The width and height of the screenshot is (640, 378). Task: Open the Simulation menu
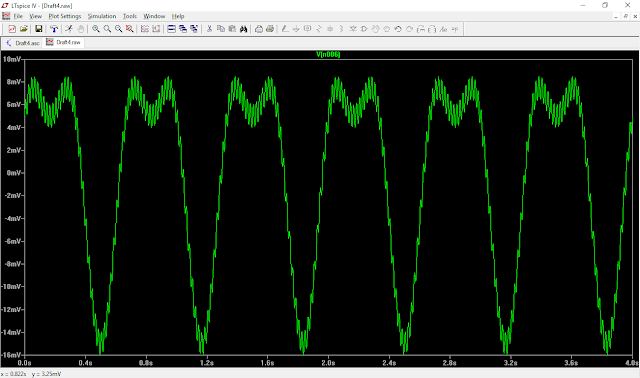click(x=102, y=16)
